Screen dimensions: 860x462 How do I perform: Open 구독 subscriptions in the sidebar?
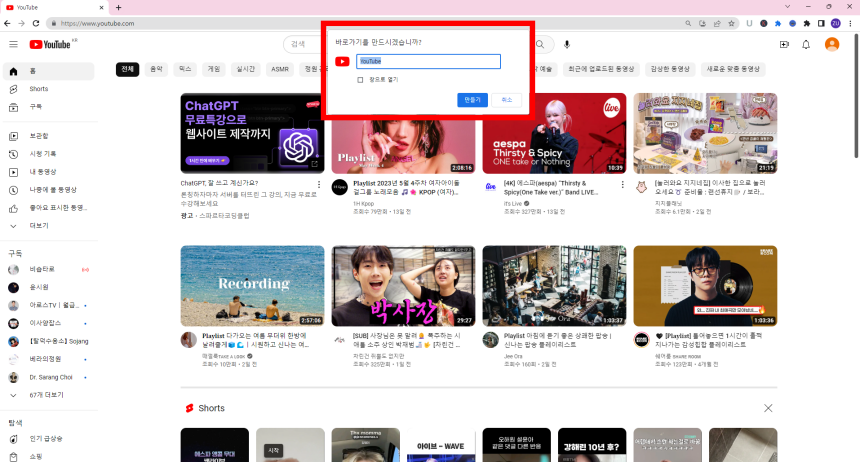pyautogui.click(x=49, y=107)
